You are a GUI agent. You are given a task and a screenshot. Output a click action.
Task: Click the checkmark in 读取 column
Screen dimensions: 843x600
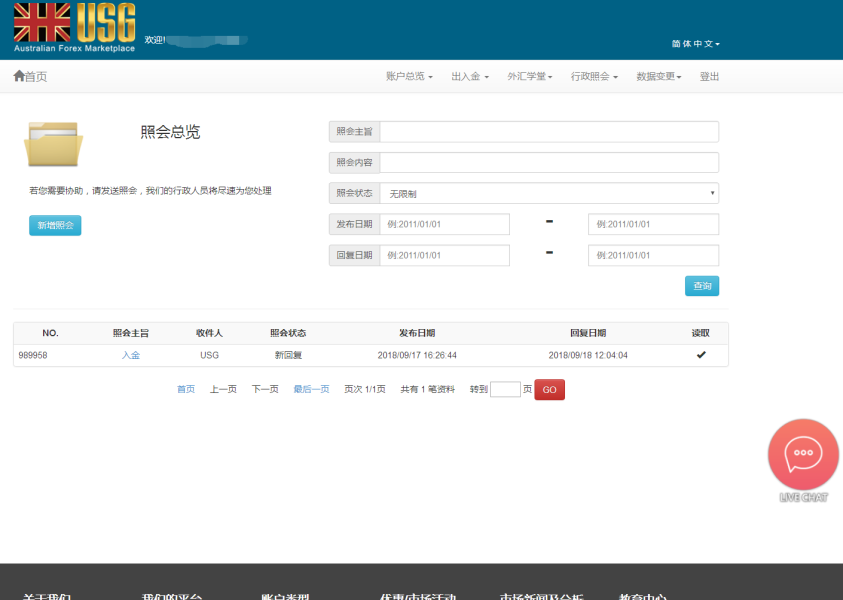[701, 355]
